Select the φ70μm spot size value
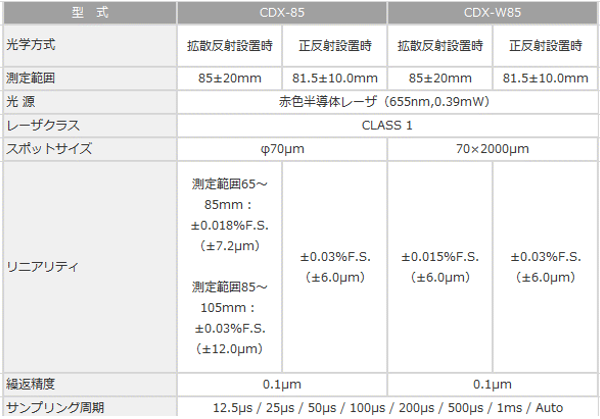 point(281,148)
